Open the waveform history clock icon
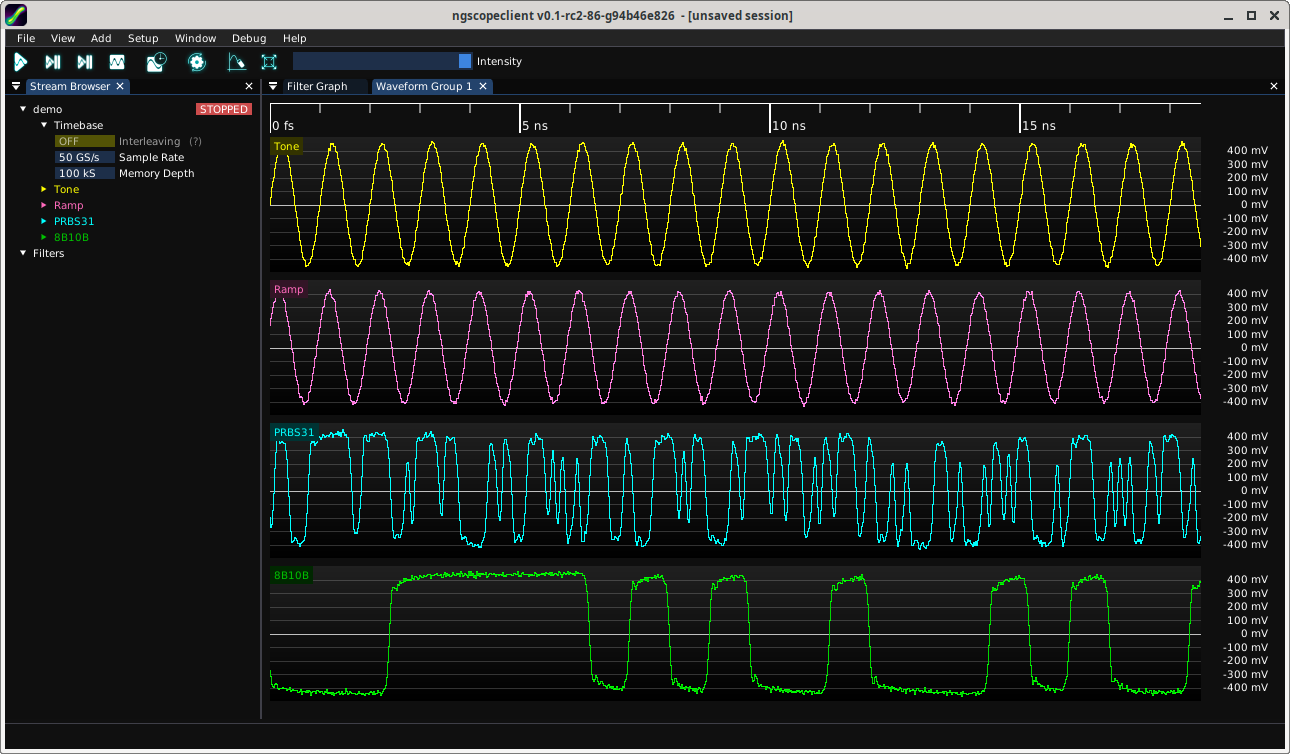 [157, 62]
